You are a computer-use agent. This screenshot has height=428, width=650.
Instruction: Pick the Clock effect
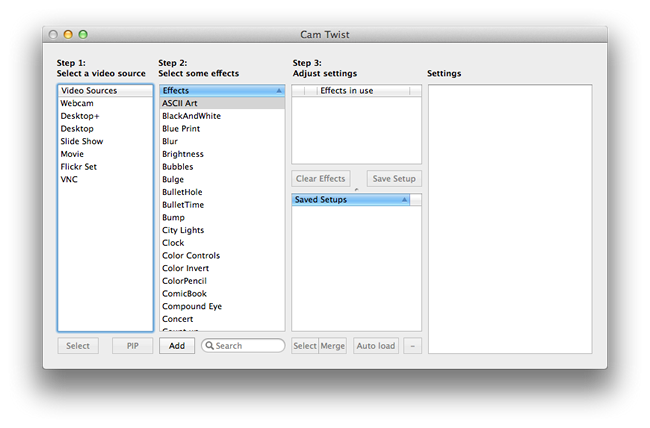click(222, 243)
